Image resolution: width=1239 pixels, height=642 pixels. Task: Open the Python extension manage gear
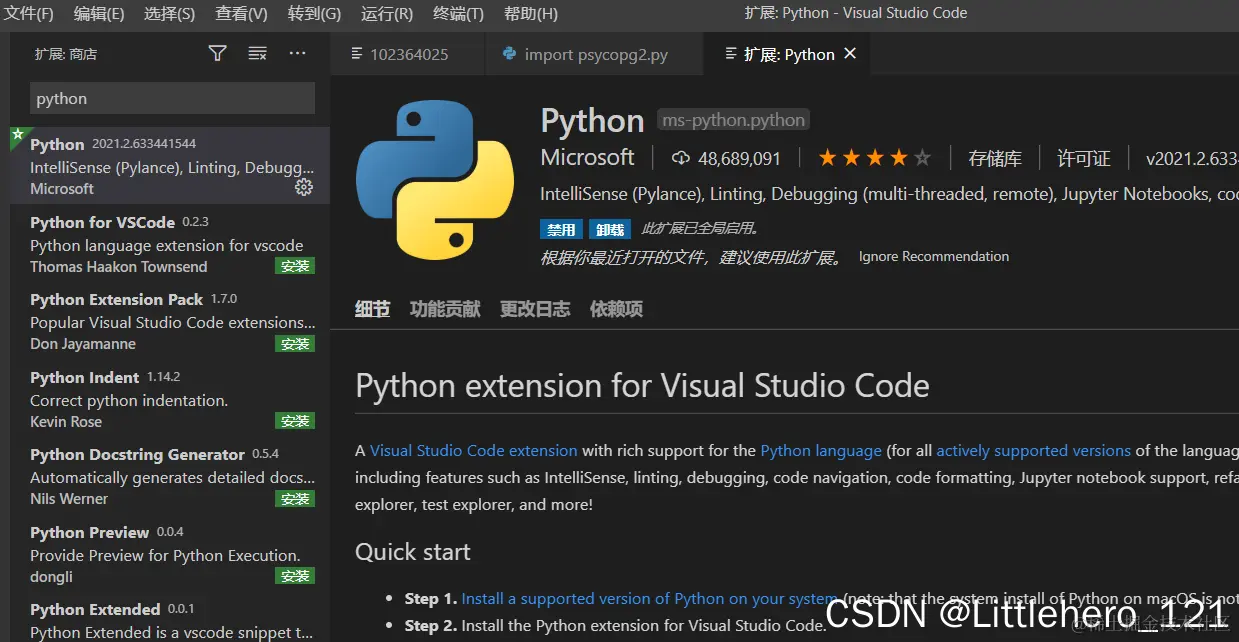tap(304, 187)
